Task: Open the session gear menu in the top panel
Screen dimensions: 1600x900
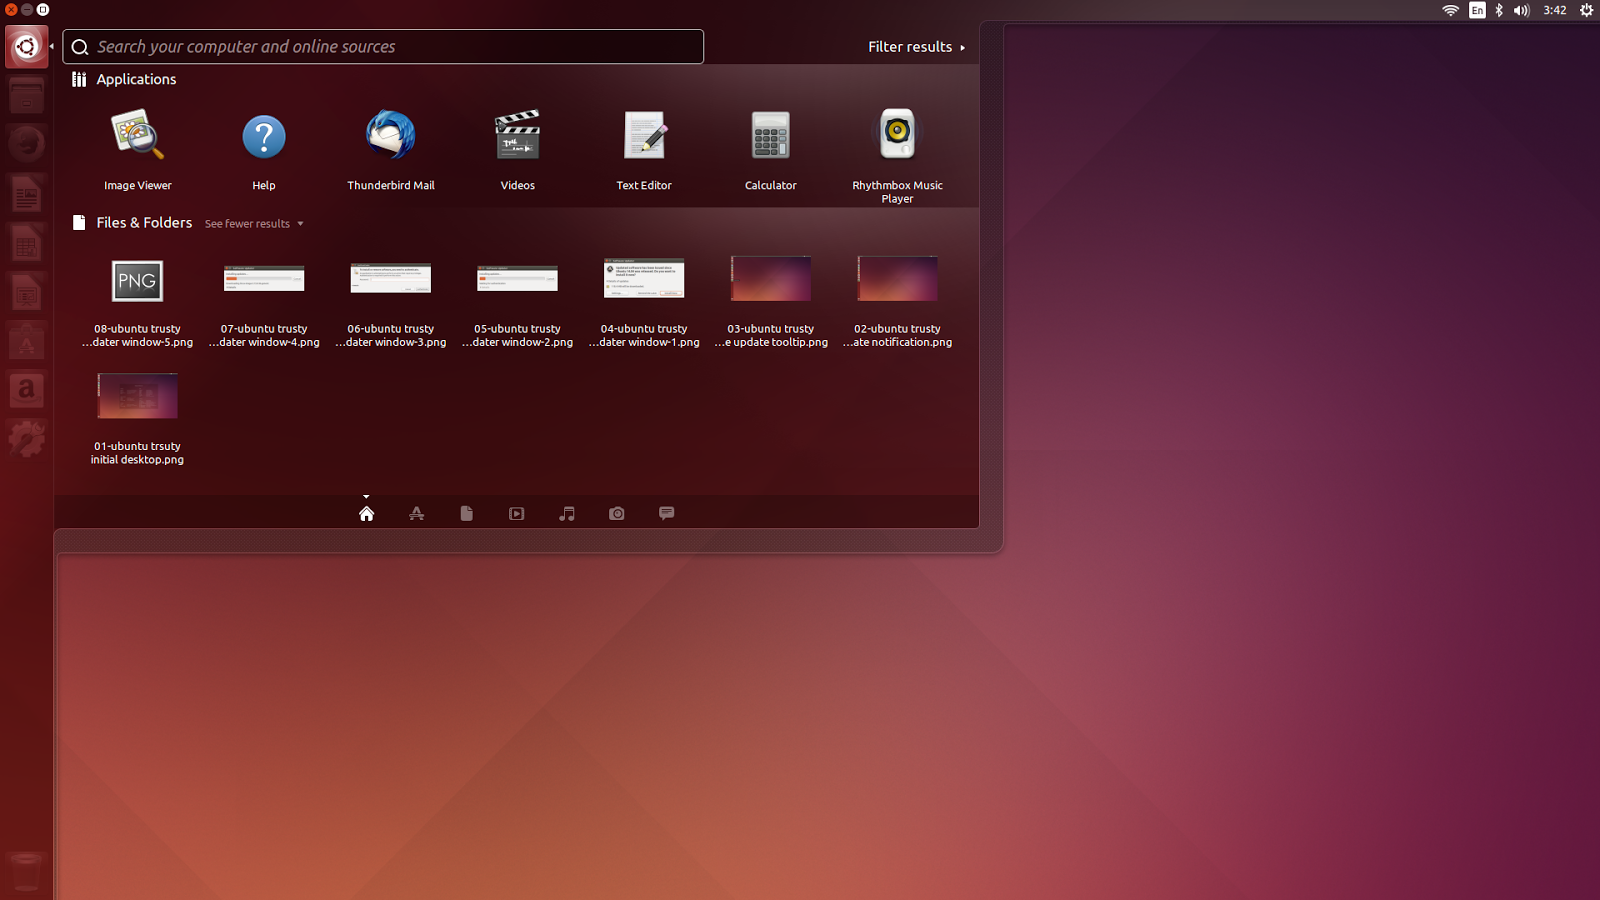Action: point(1587,10)
